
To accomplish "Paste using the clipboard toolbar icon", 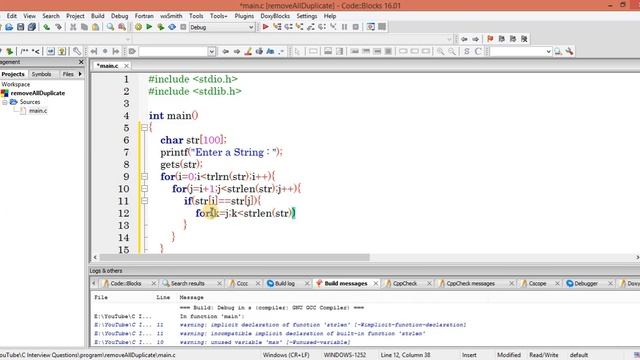I will tap(95, 27).
